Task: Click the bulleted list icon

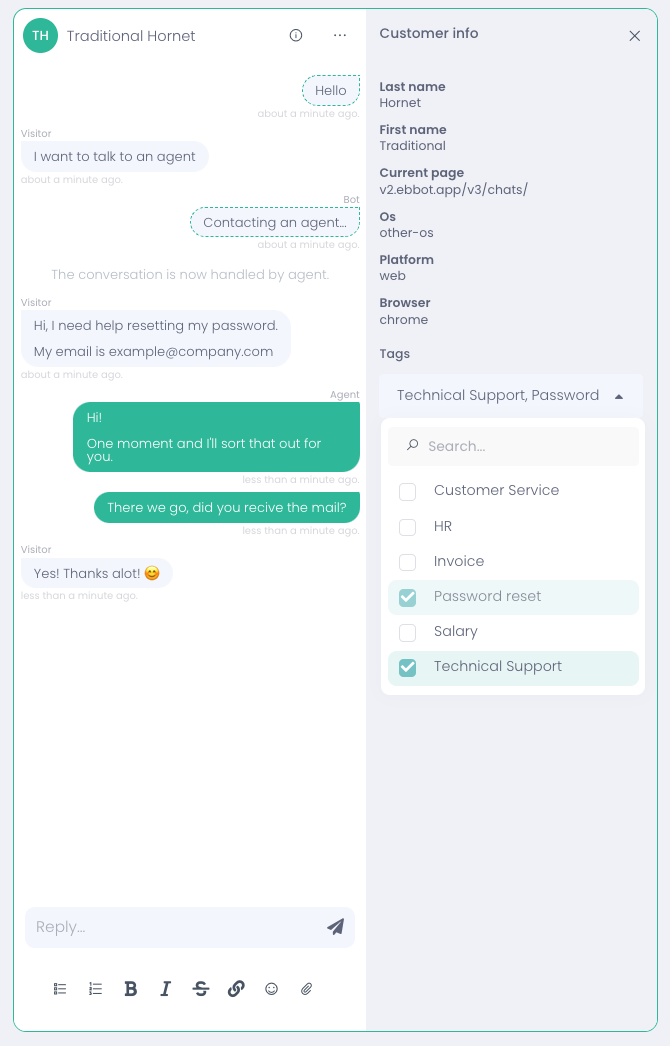Action: tap(60, 989)
